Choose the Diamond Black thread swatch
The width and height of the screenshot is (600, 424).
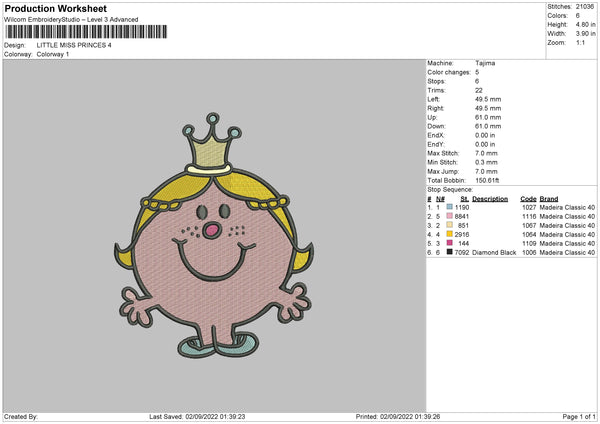(x=450, y=252)
